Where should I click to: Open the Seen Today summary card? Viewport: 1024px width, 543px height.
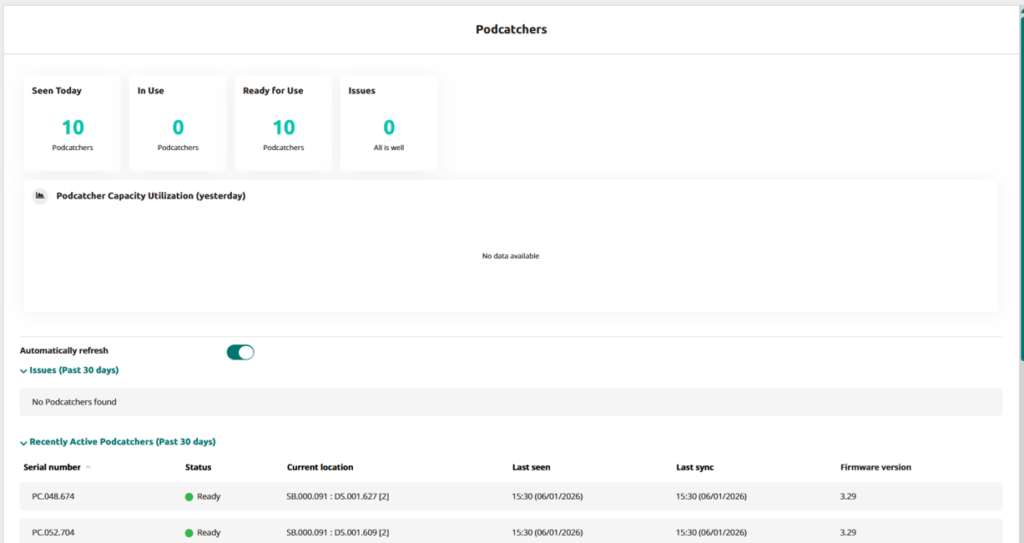[x=72, y=122]
